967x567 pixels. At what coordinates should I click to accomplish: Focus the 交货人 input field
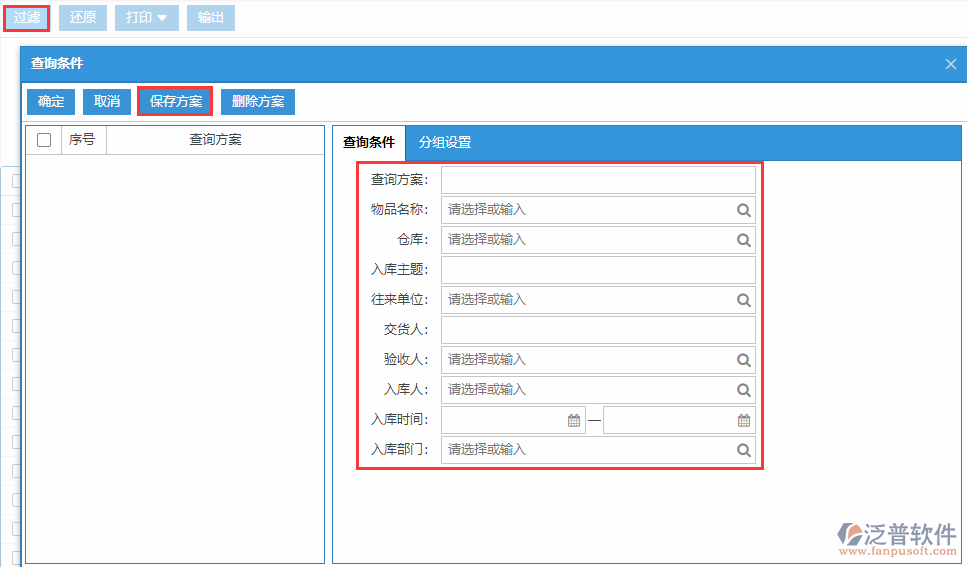click(598, 329)
